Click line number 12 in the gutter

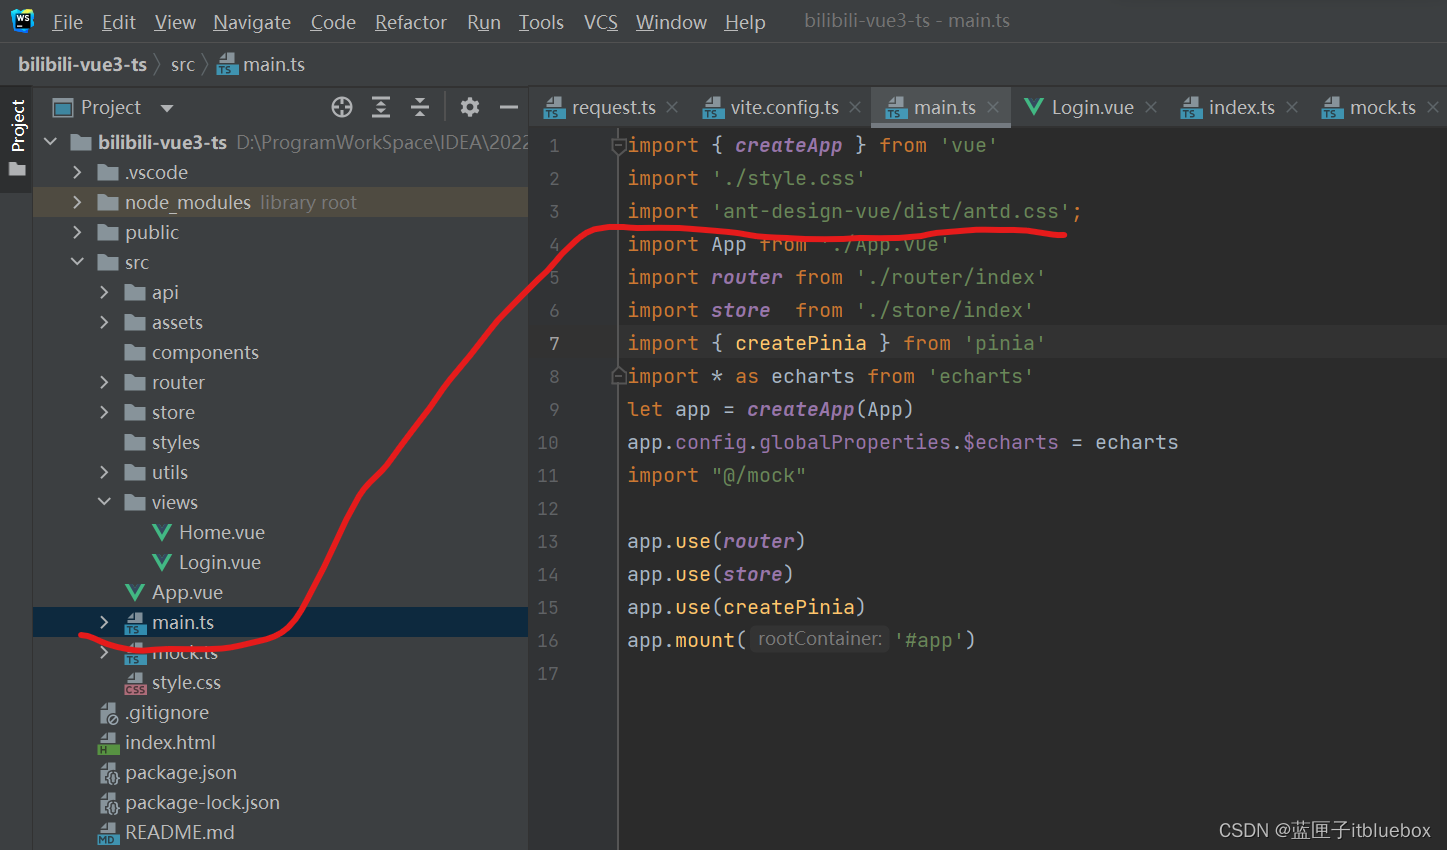[x=547, y=508]
